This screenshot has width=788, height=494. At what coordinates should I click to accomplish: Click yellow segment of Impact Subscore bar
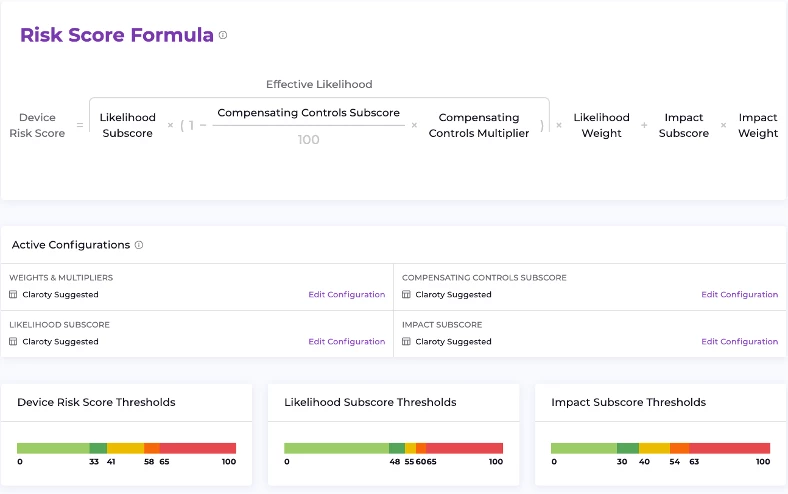coord(654,448)
